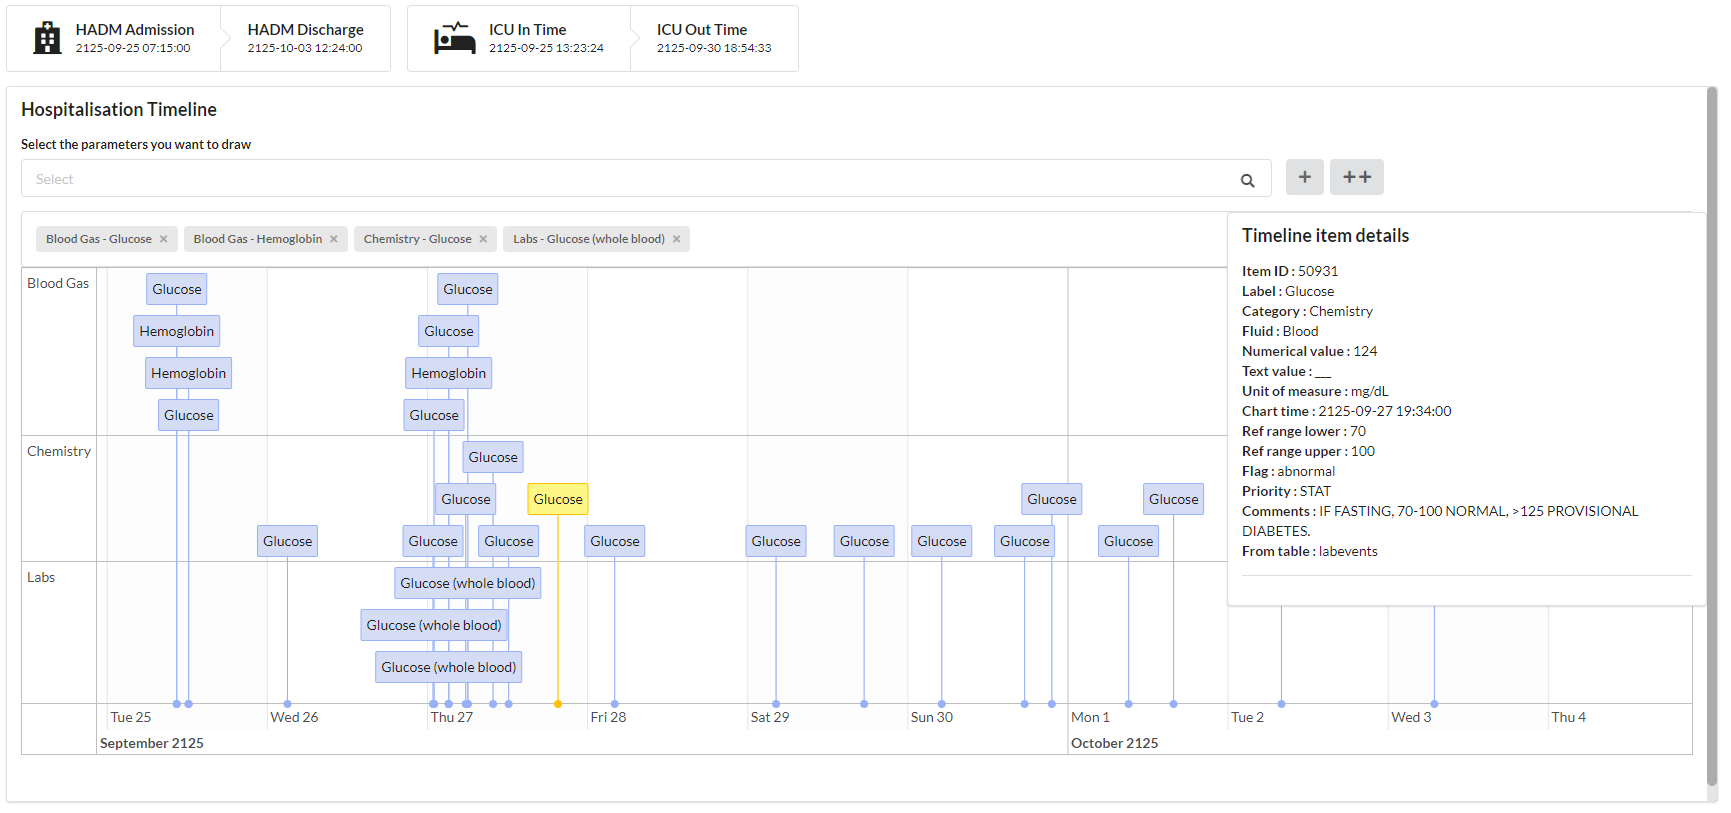
Task: Select the ICU In Time tile
Action: 519,38
